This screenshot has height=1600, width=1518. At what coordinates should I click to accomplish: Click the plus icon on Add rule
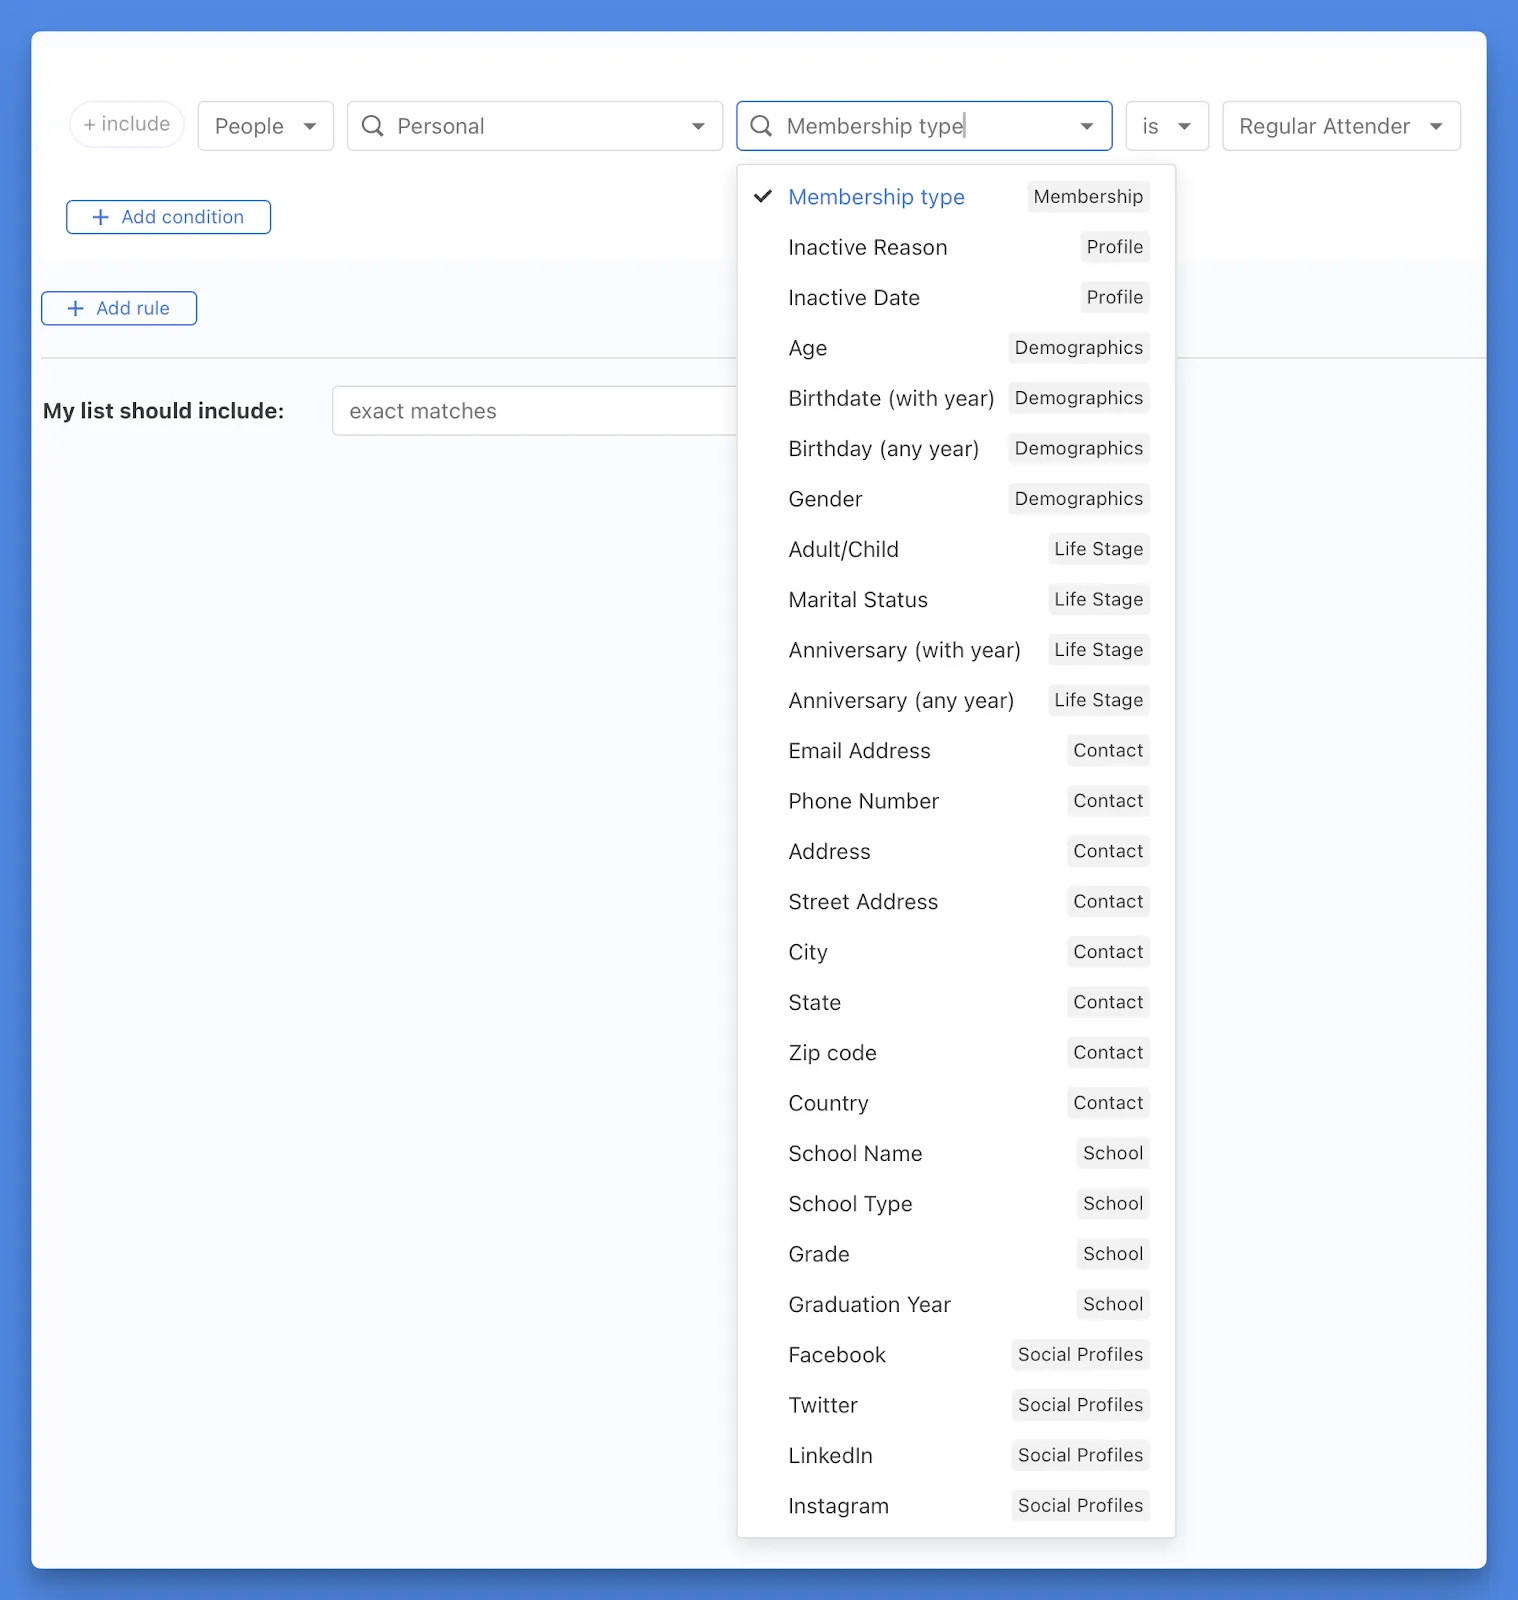click(x=75, y=308)
